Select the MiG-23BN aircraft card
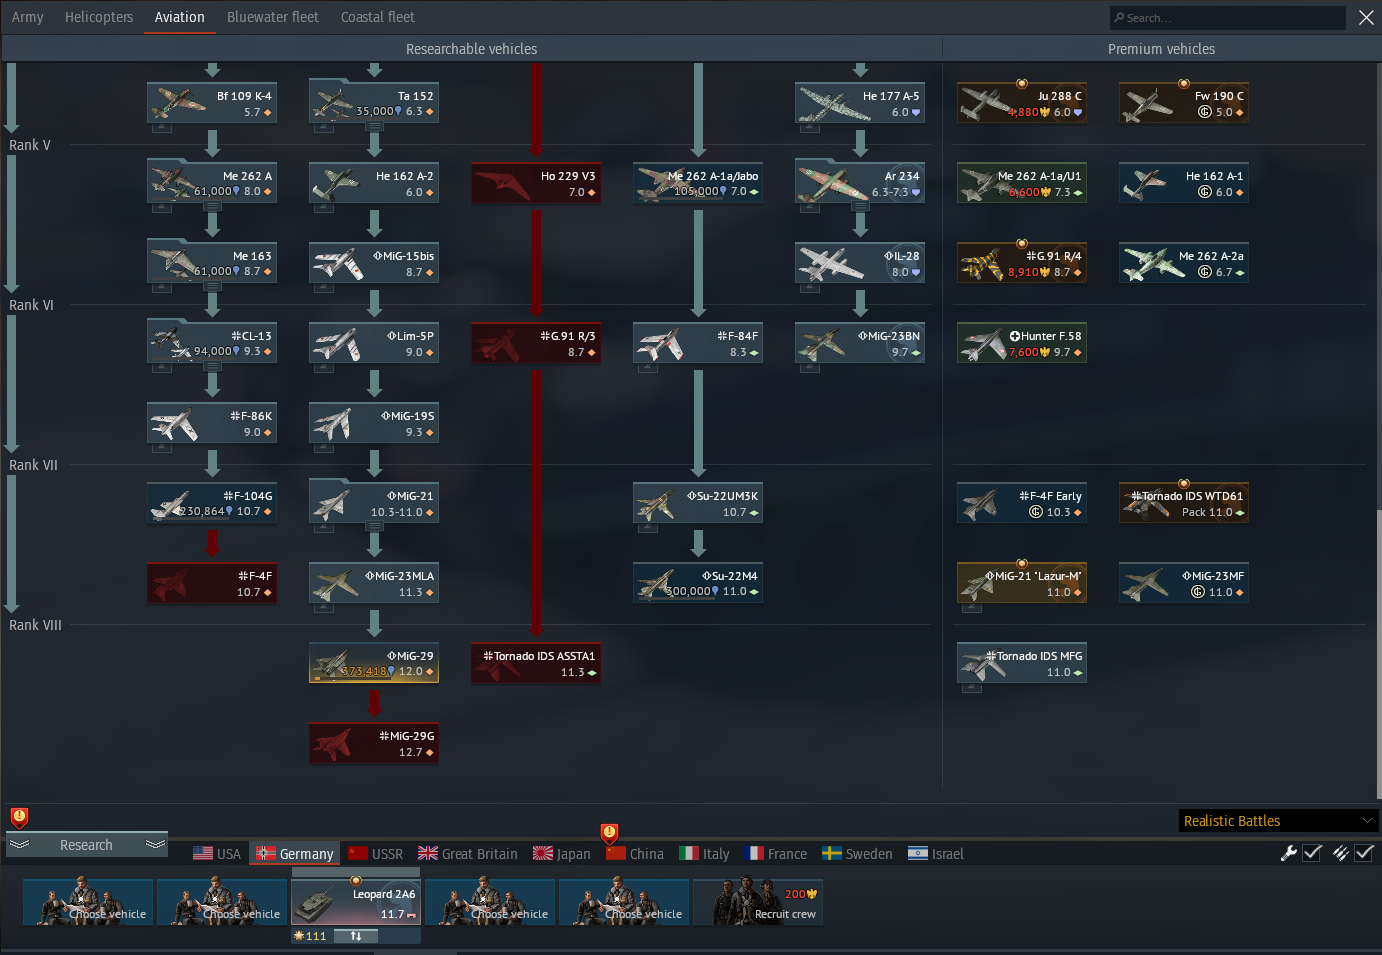The width and height of the screenshot is (1382, 955). click(x=860, y=343)
